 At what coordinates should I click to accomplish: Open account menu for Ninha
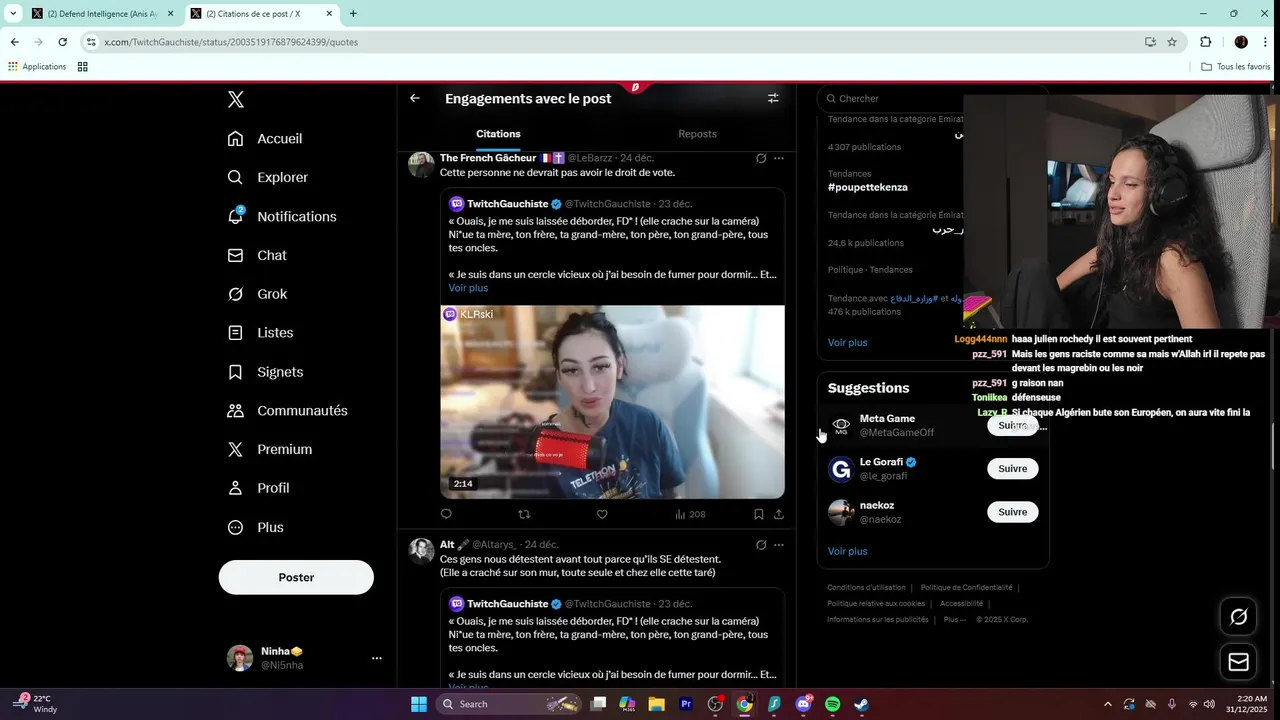coord(306,658)
